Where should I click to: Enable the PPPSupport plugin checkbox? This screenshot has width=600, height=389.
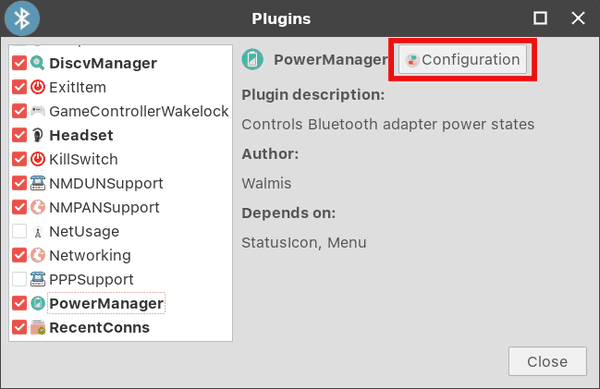pyautogui.click(x=19, y=279)
